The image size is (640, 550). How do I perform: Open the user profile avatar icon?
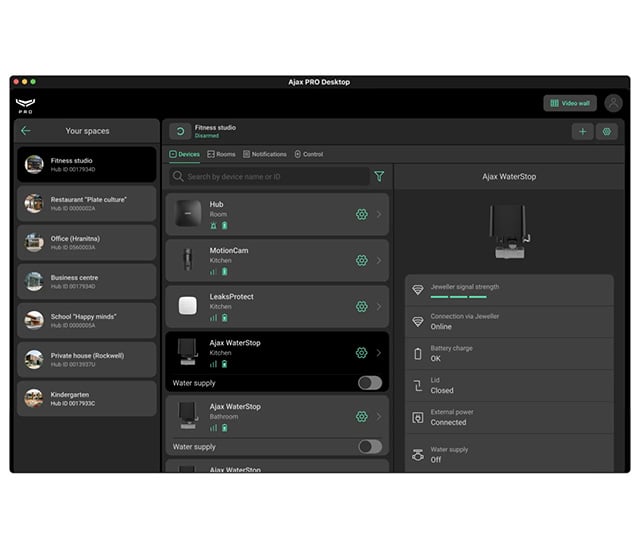(613, 103)
